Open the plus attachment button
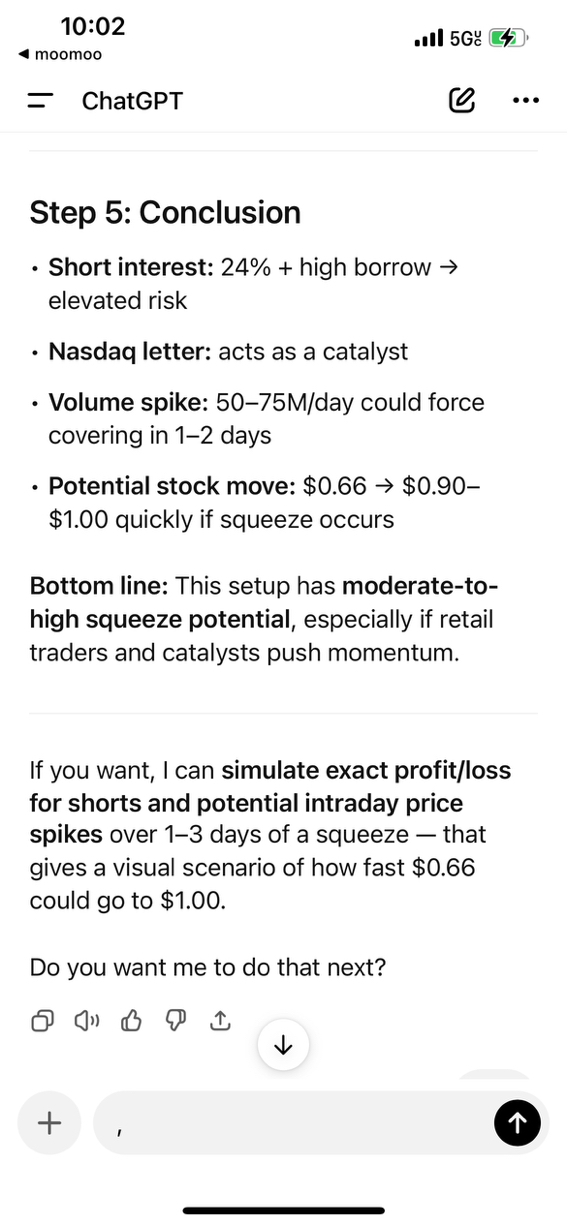Screen dimensions: 567x1226 pos(49,1123)
